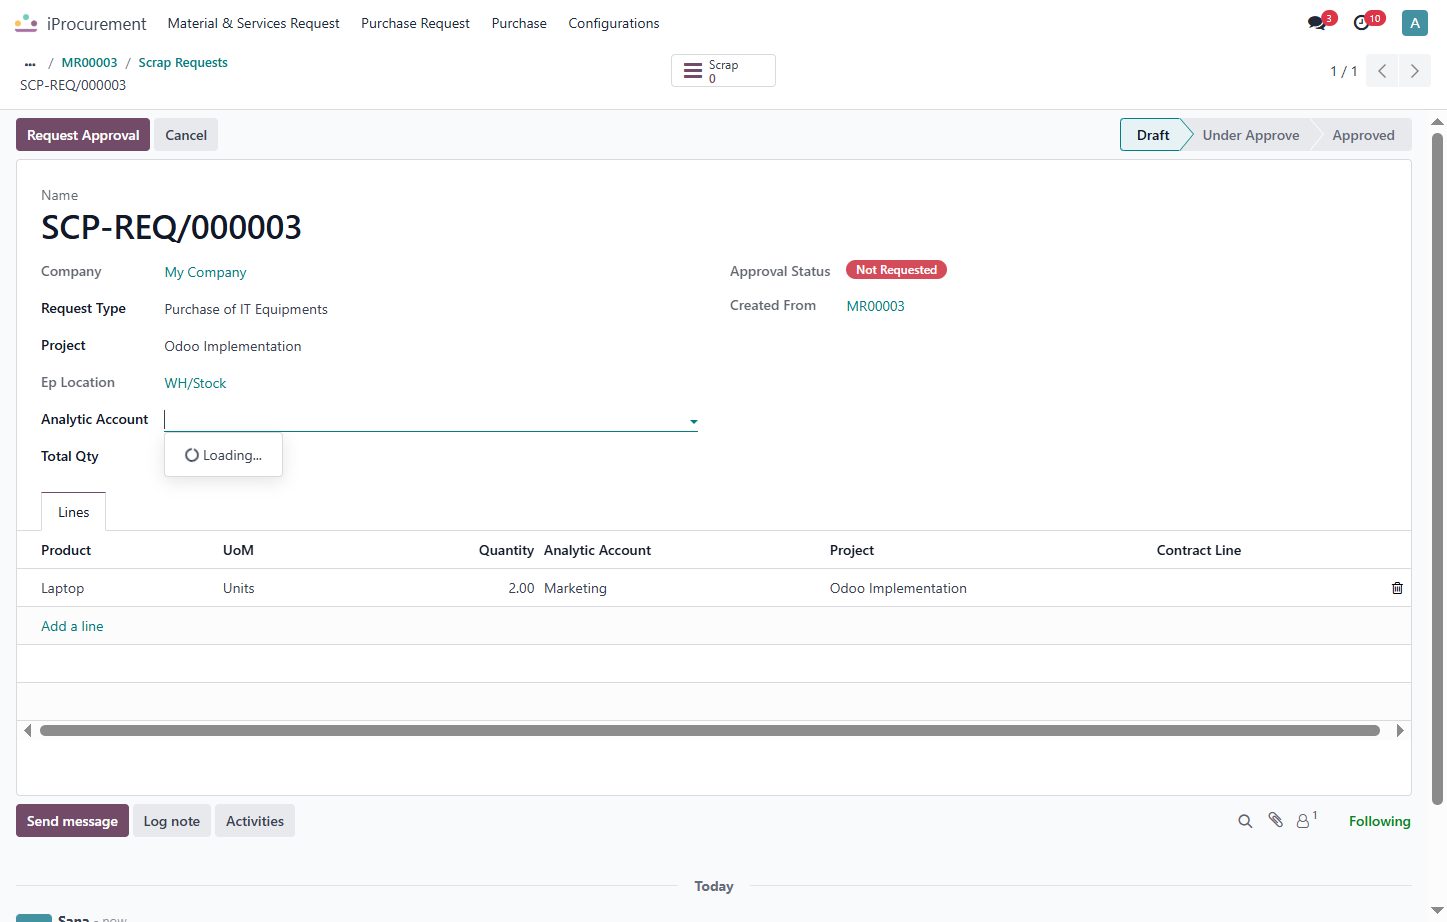1447x922 pixels.
Task: Click the vertical page scrollbar
Action: tap(1438, 469)
